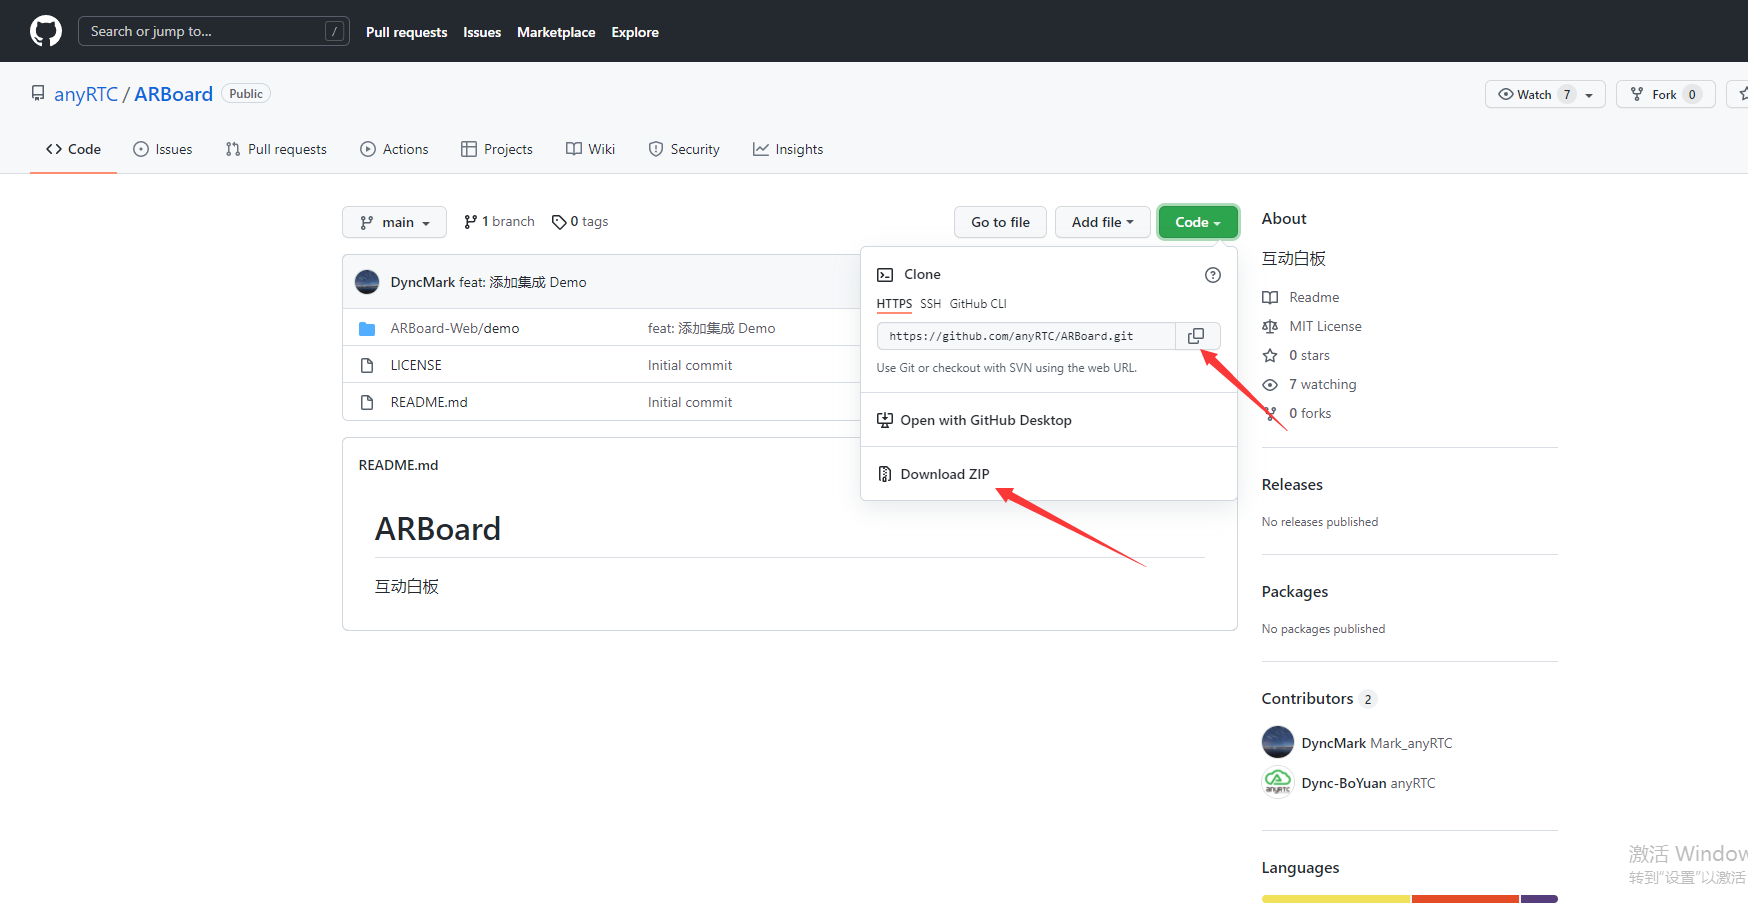Click DyncMark commit author avatar

click(367, 282)
